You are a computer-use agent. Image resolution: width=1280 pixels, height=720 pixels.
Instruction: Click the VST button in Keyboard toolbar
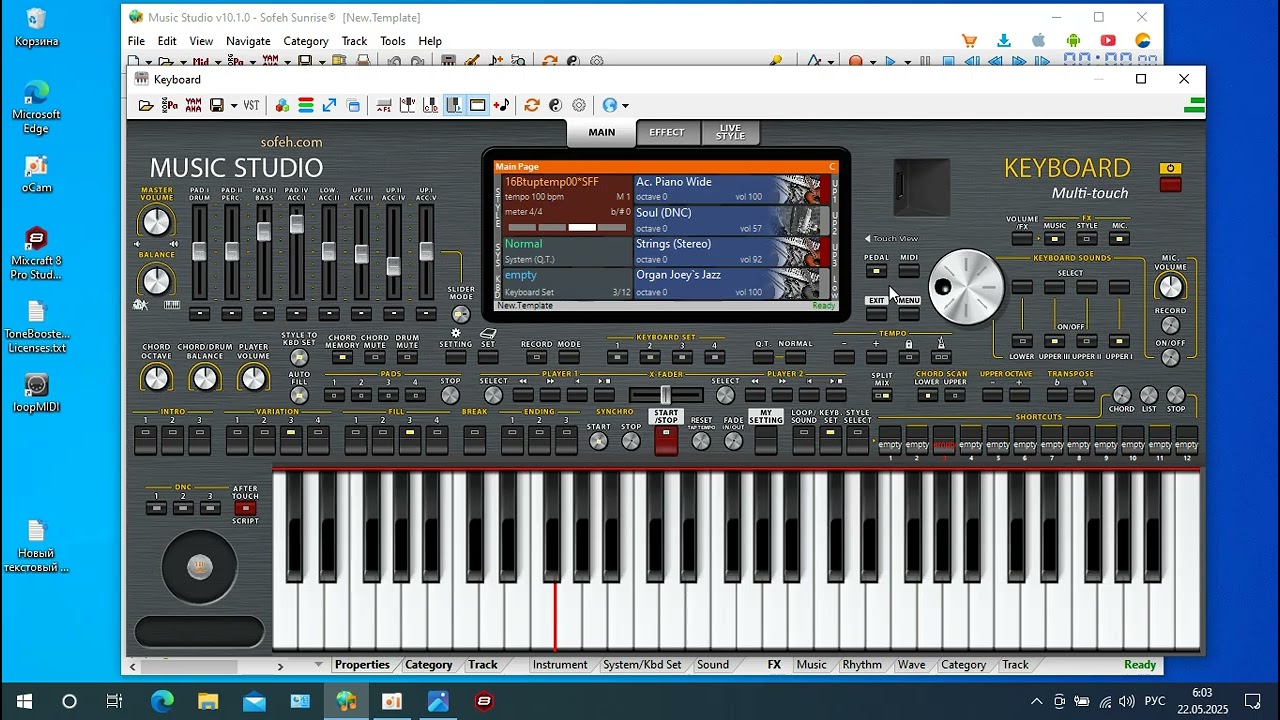pyautogui.click(x=251, y=105)
